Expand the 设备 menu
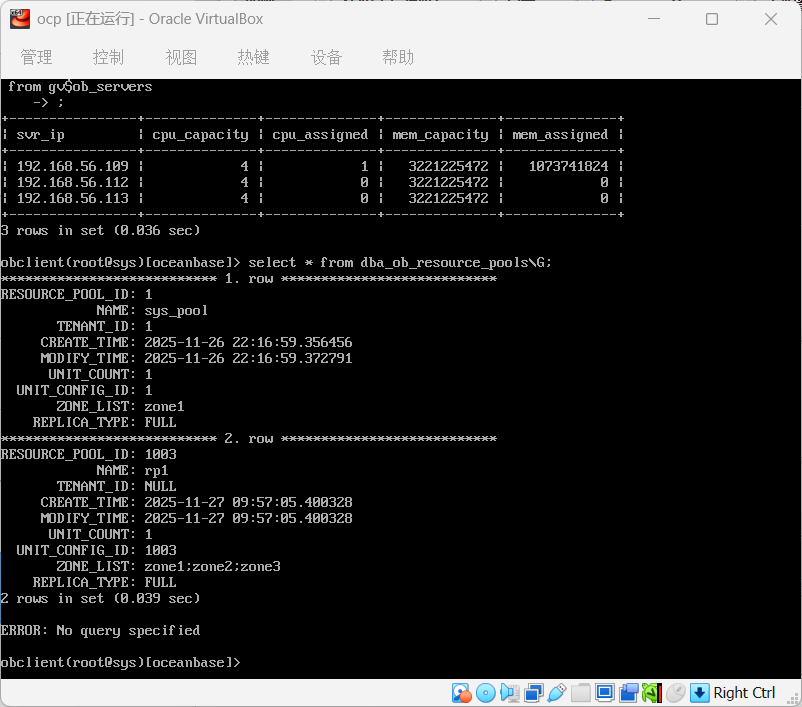The width and height of the screenshot is (802, 707). tap(326, 57)
